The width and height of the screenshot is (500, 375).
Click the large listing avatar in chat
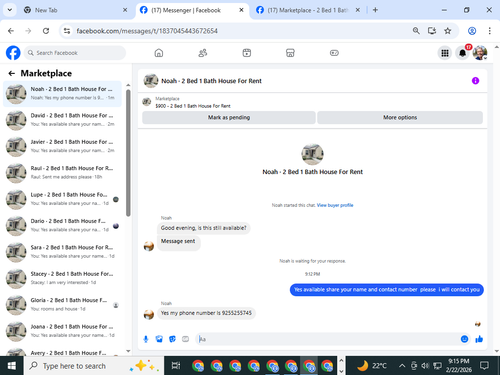point(312,154)
